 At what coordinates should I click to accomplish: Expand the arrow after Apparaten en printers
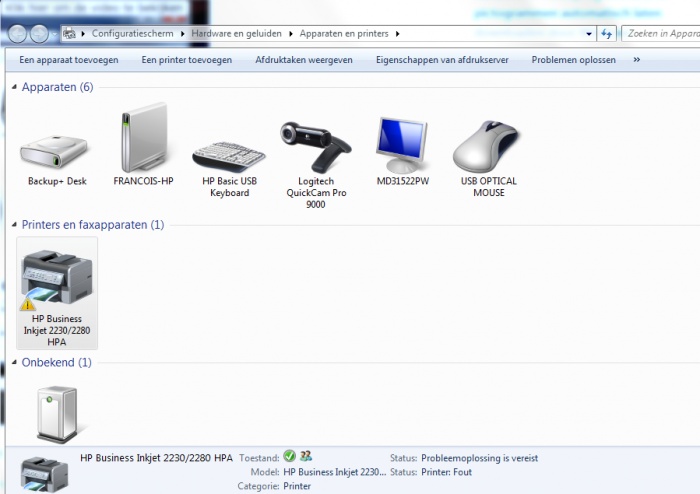point(397,34)
